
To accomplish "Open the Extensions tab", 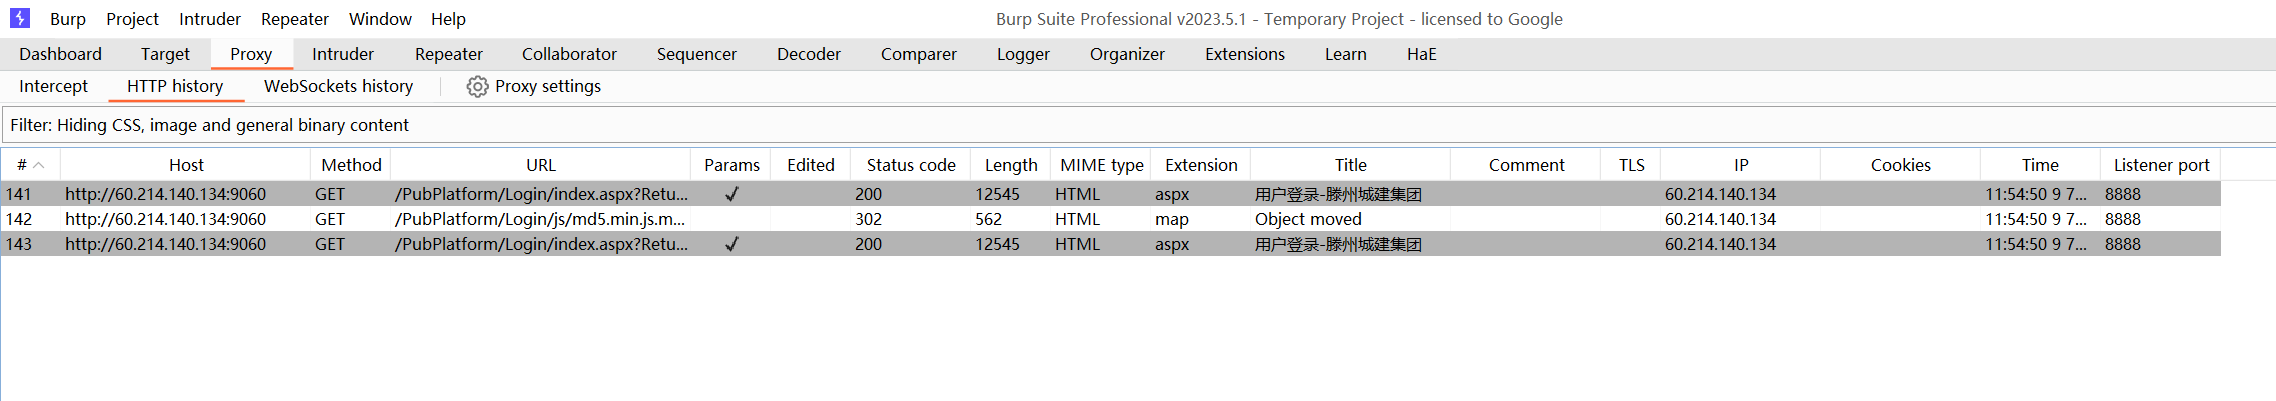I will [1245, 54].
